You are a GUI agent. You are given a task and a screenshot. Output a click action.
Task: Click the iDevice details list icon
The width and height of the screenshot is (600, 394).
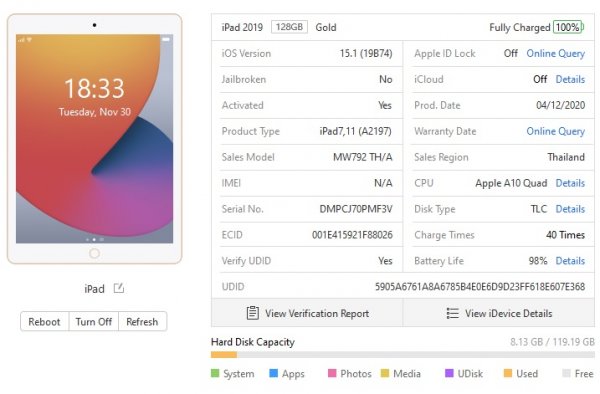coord(452,313)
